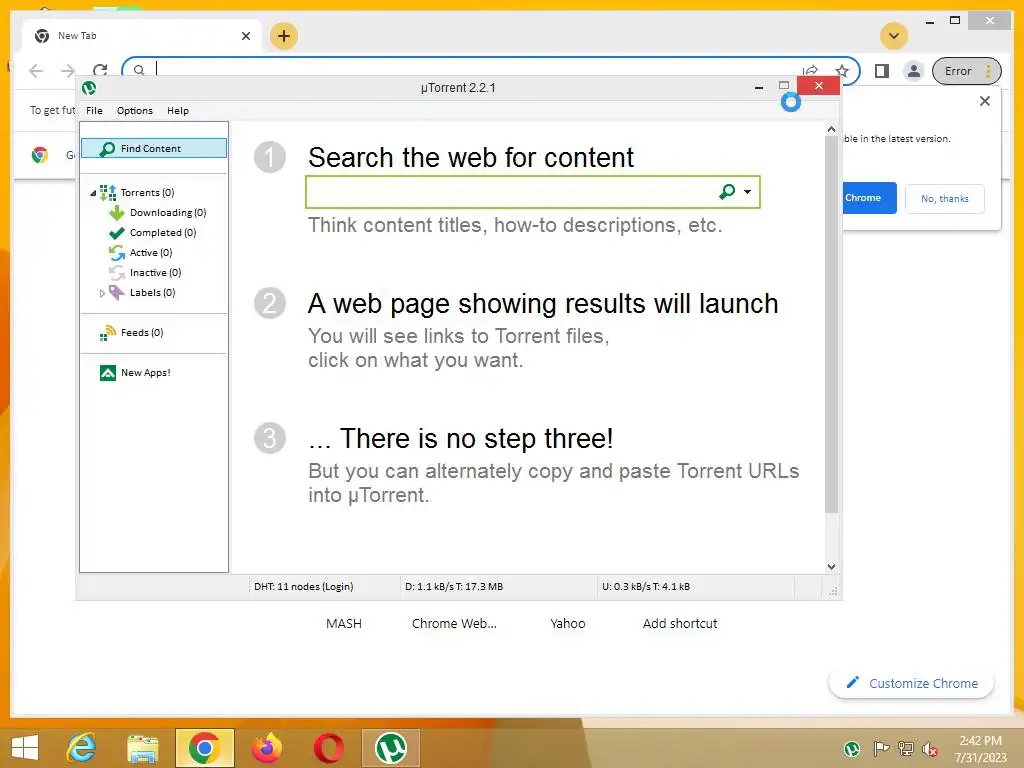Launch Firefox from the taskbar
Screen dimensions: 1024x768
266,748
